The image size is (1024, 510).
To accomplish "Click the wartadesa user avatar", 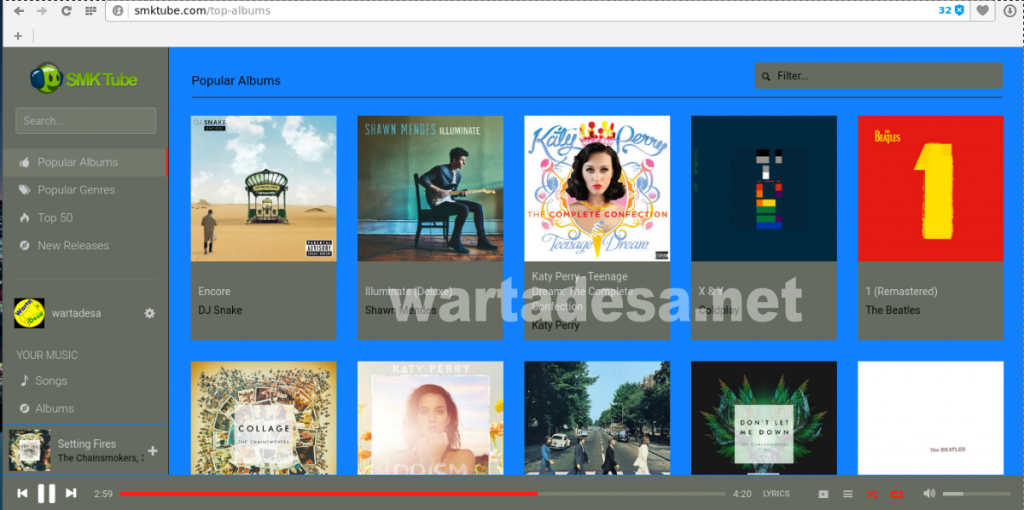I will (29, 313).
